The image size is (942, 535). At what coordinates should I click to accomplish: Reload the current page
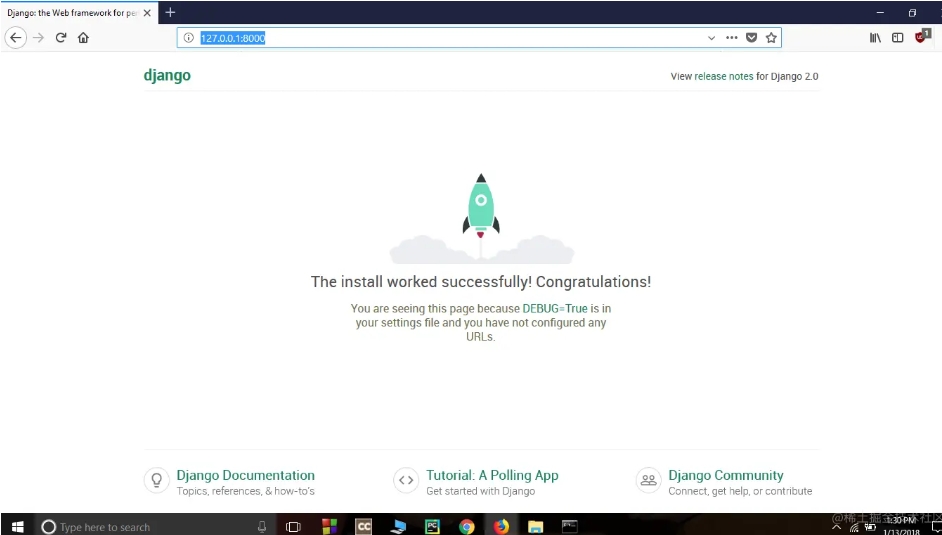[x=61, y=38]
